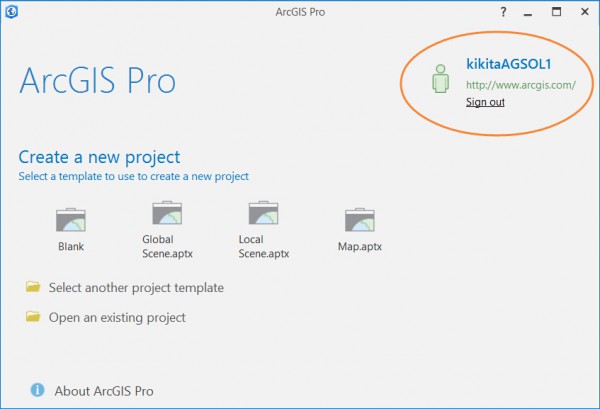Click the blue info icon for About ArcGIS Pro
Viewport: 600px width, 409px height.
pos(38,390)
